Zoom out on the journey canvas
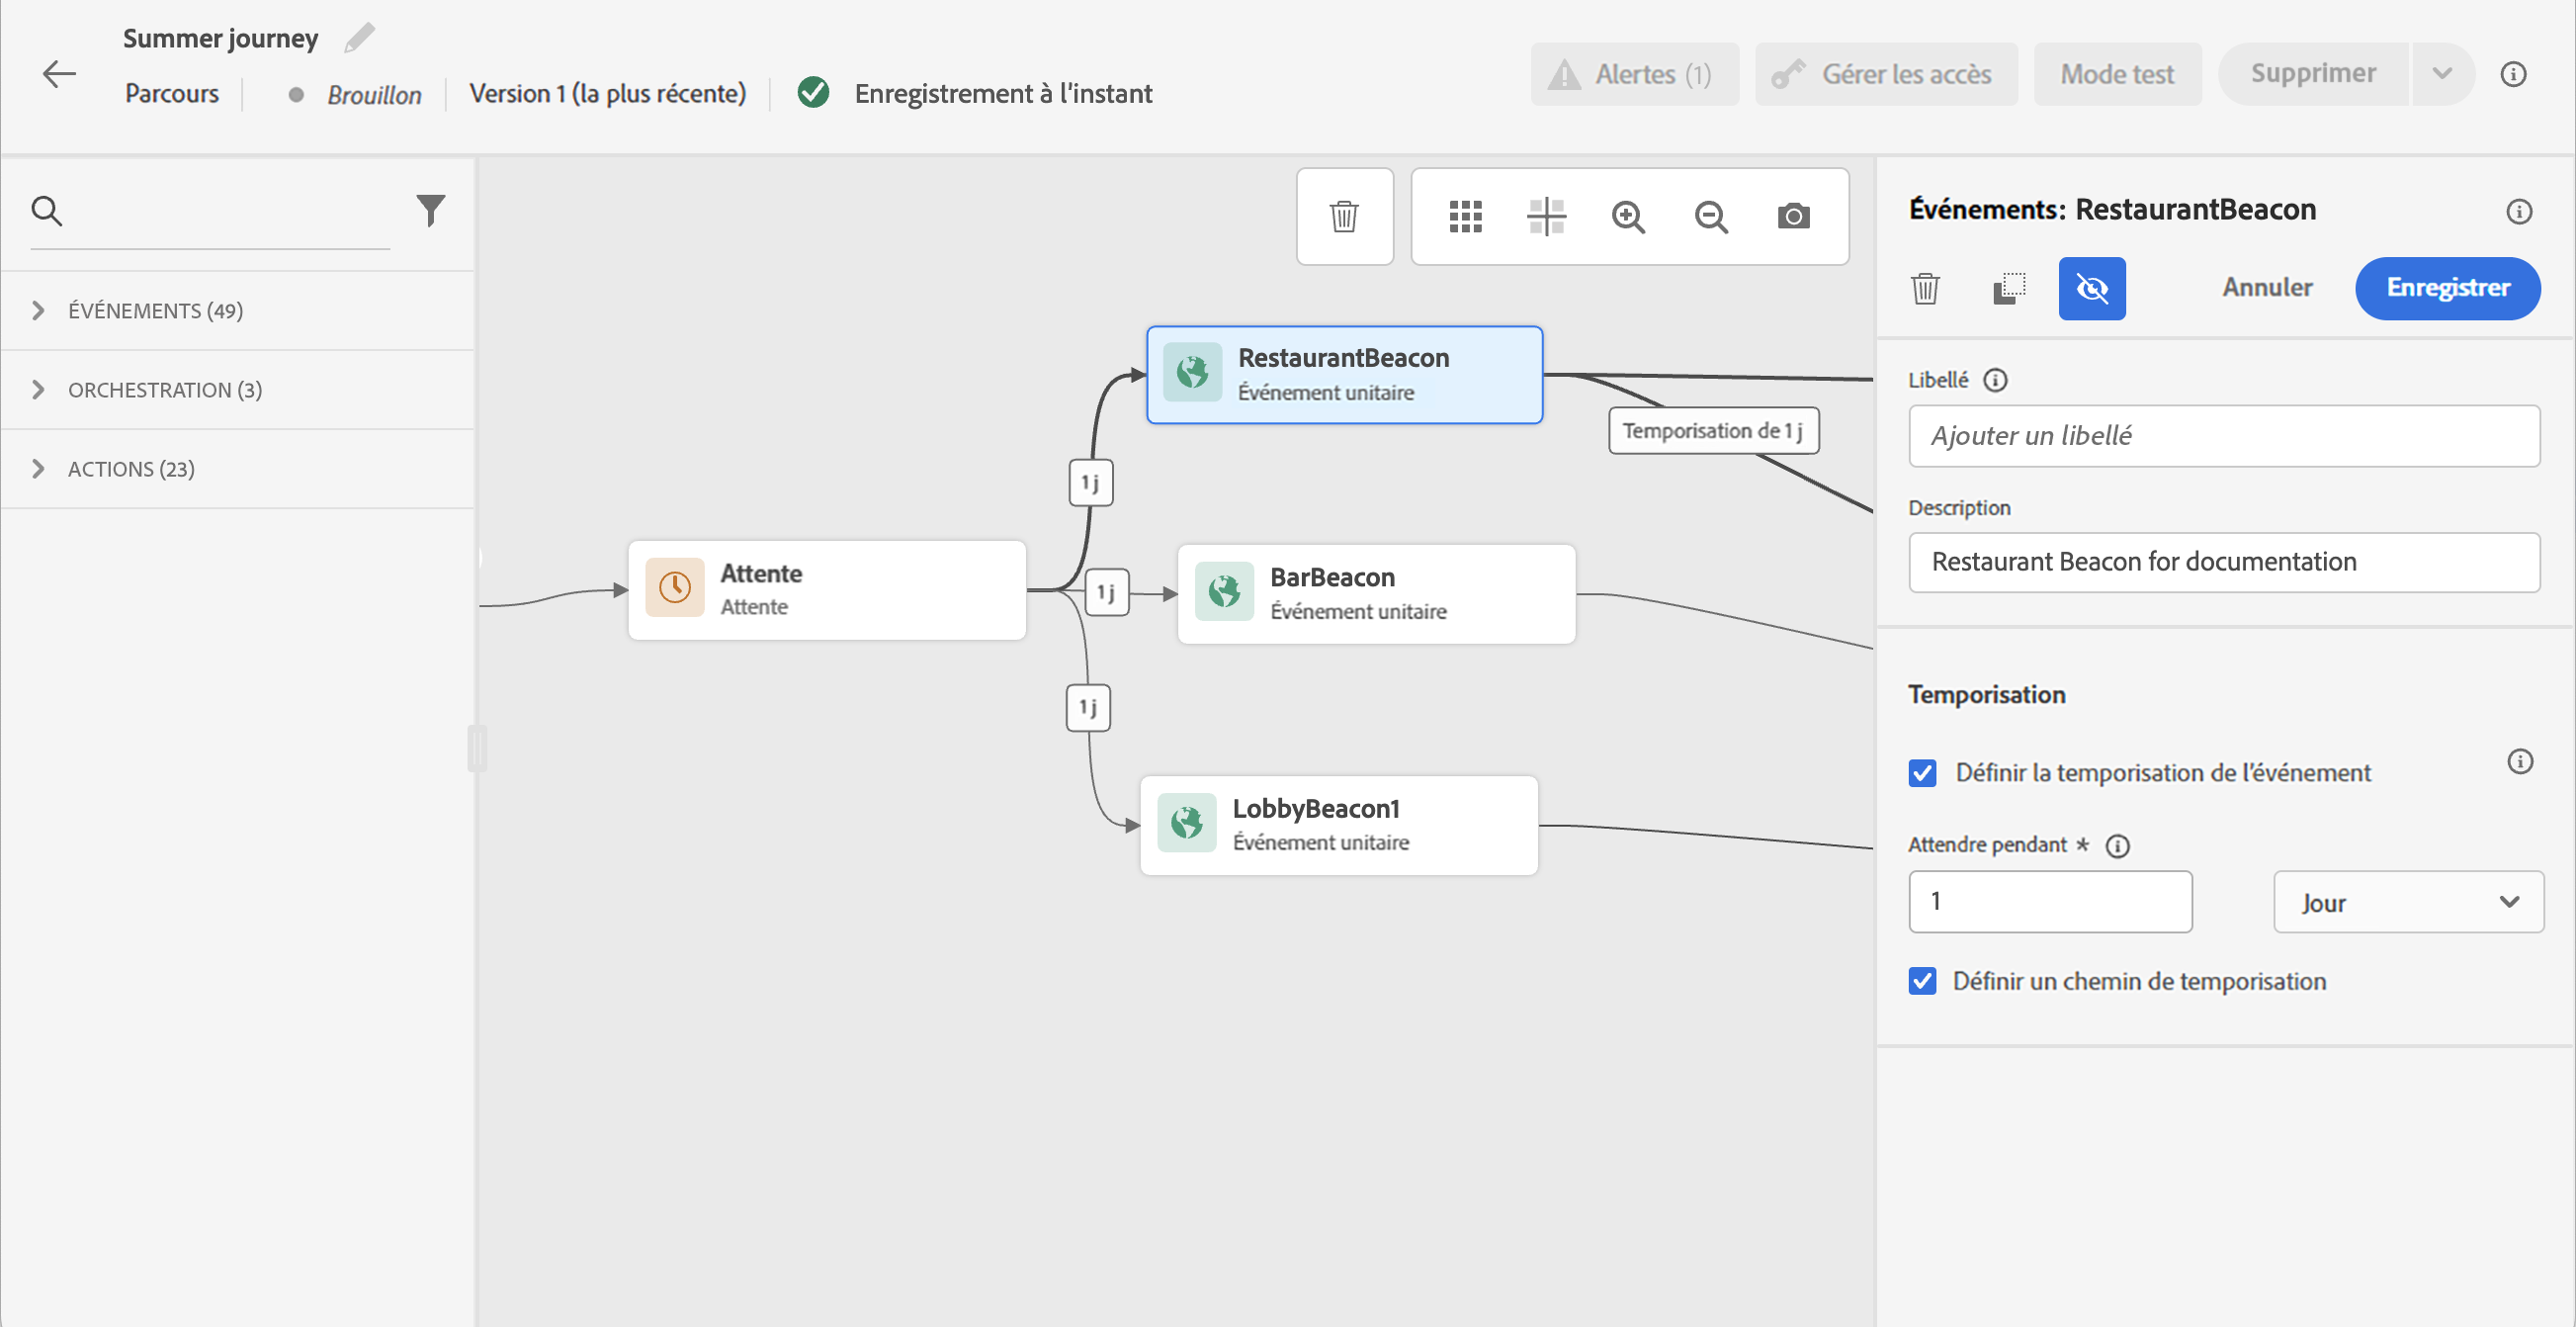 click(x=1711, y=216)
